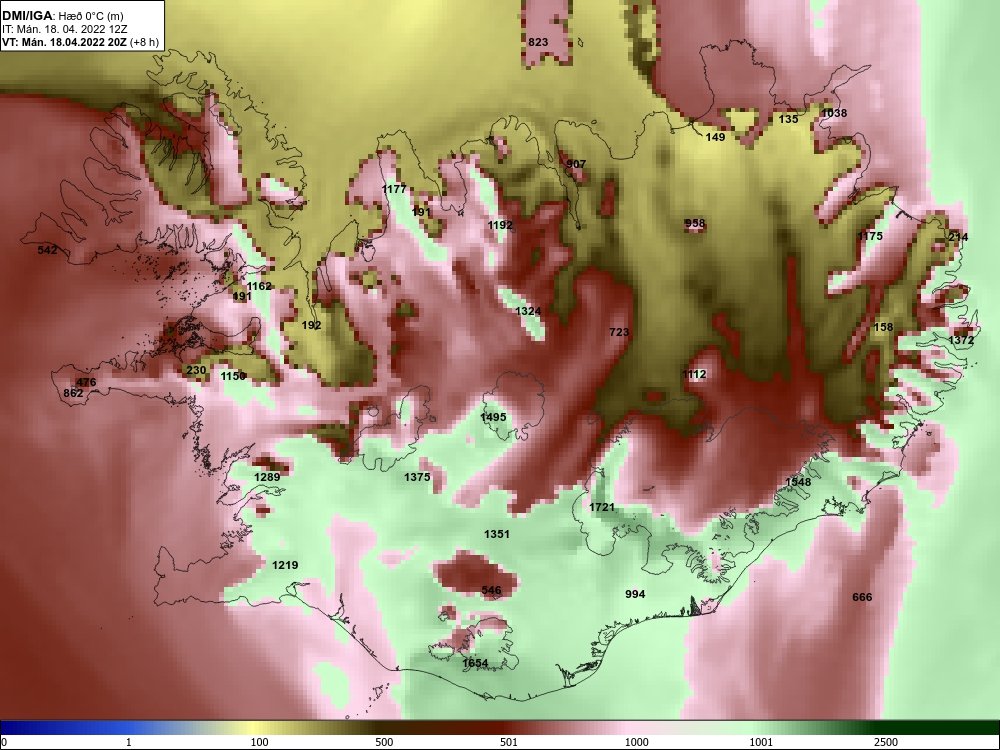
Task: Click the 1192 height label
Action: click(500, 225)
